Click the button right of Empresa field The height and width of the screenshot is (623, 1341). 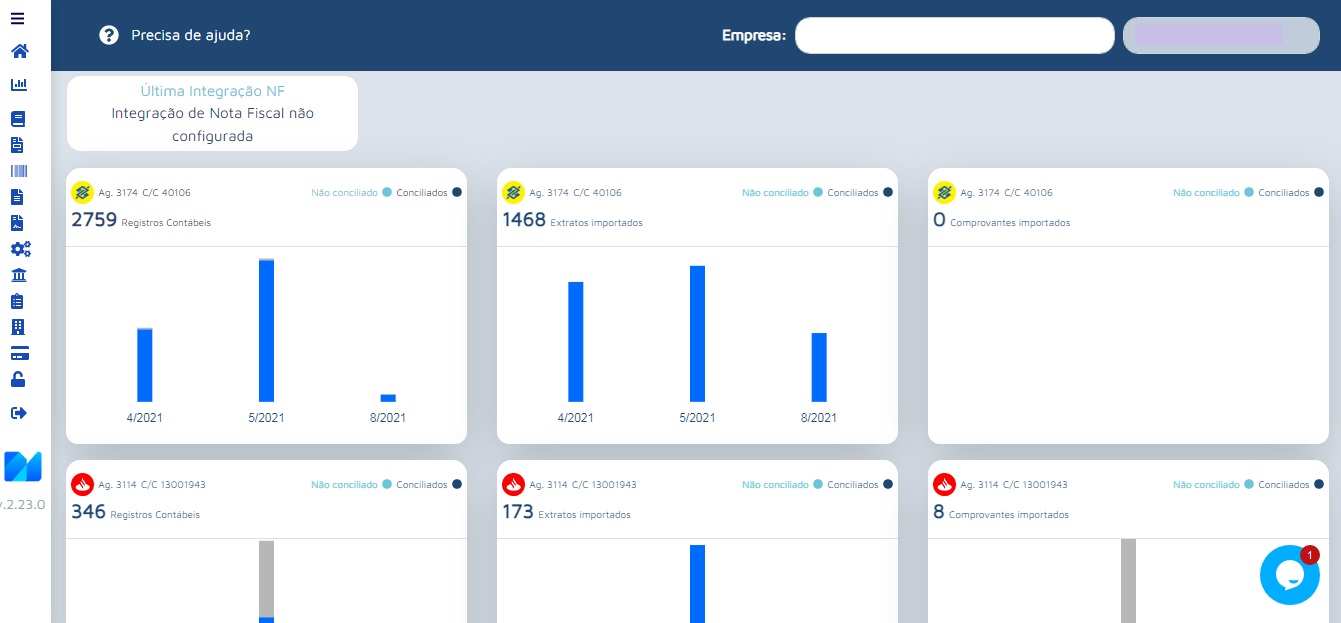tap(1221, 35)
